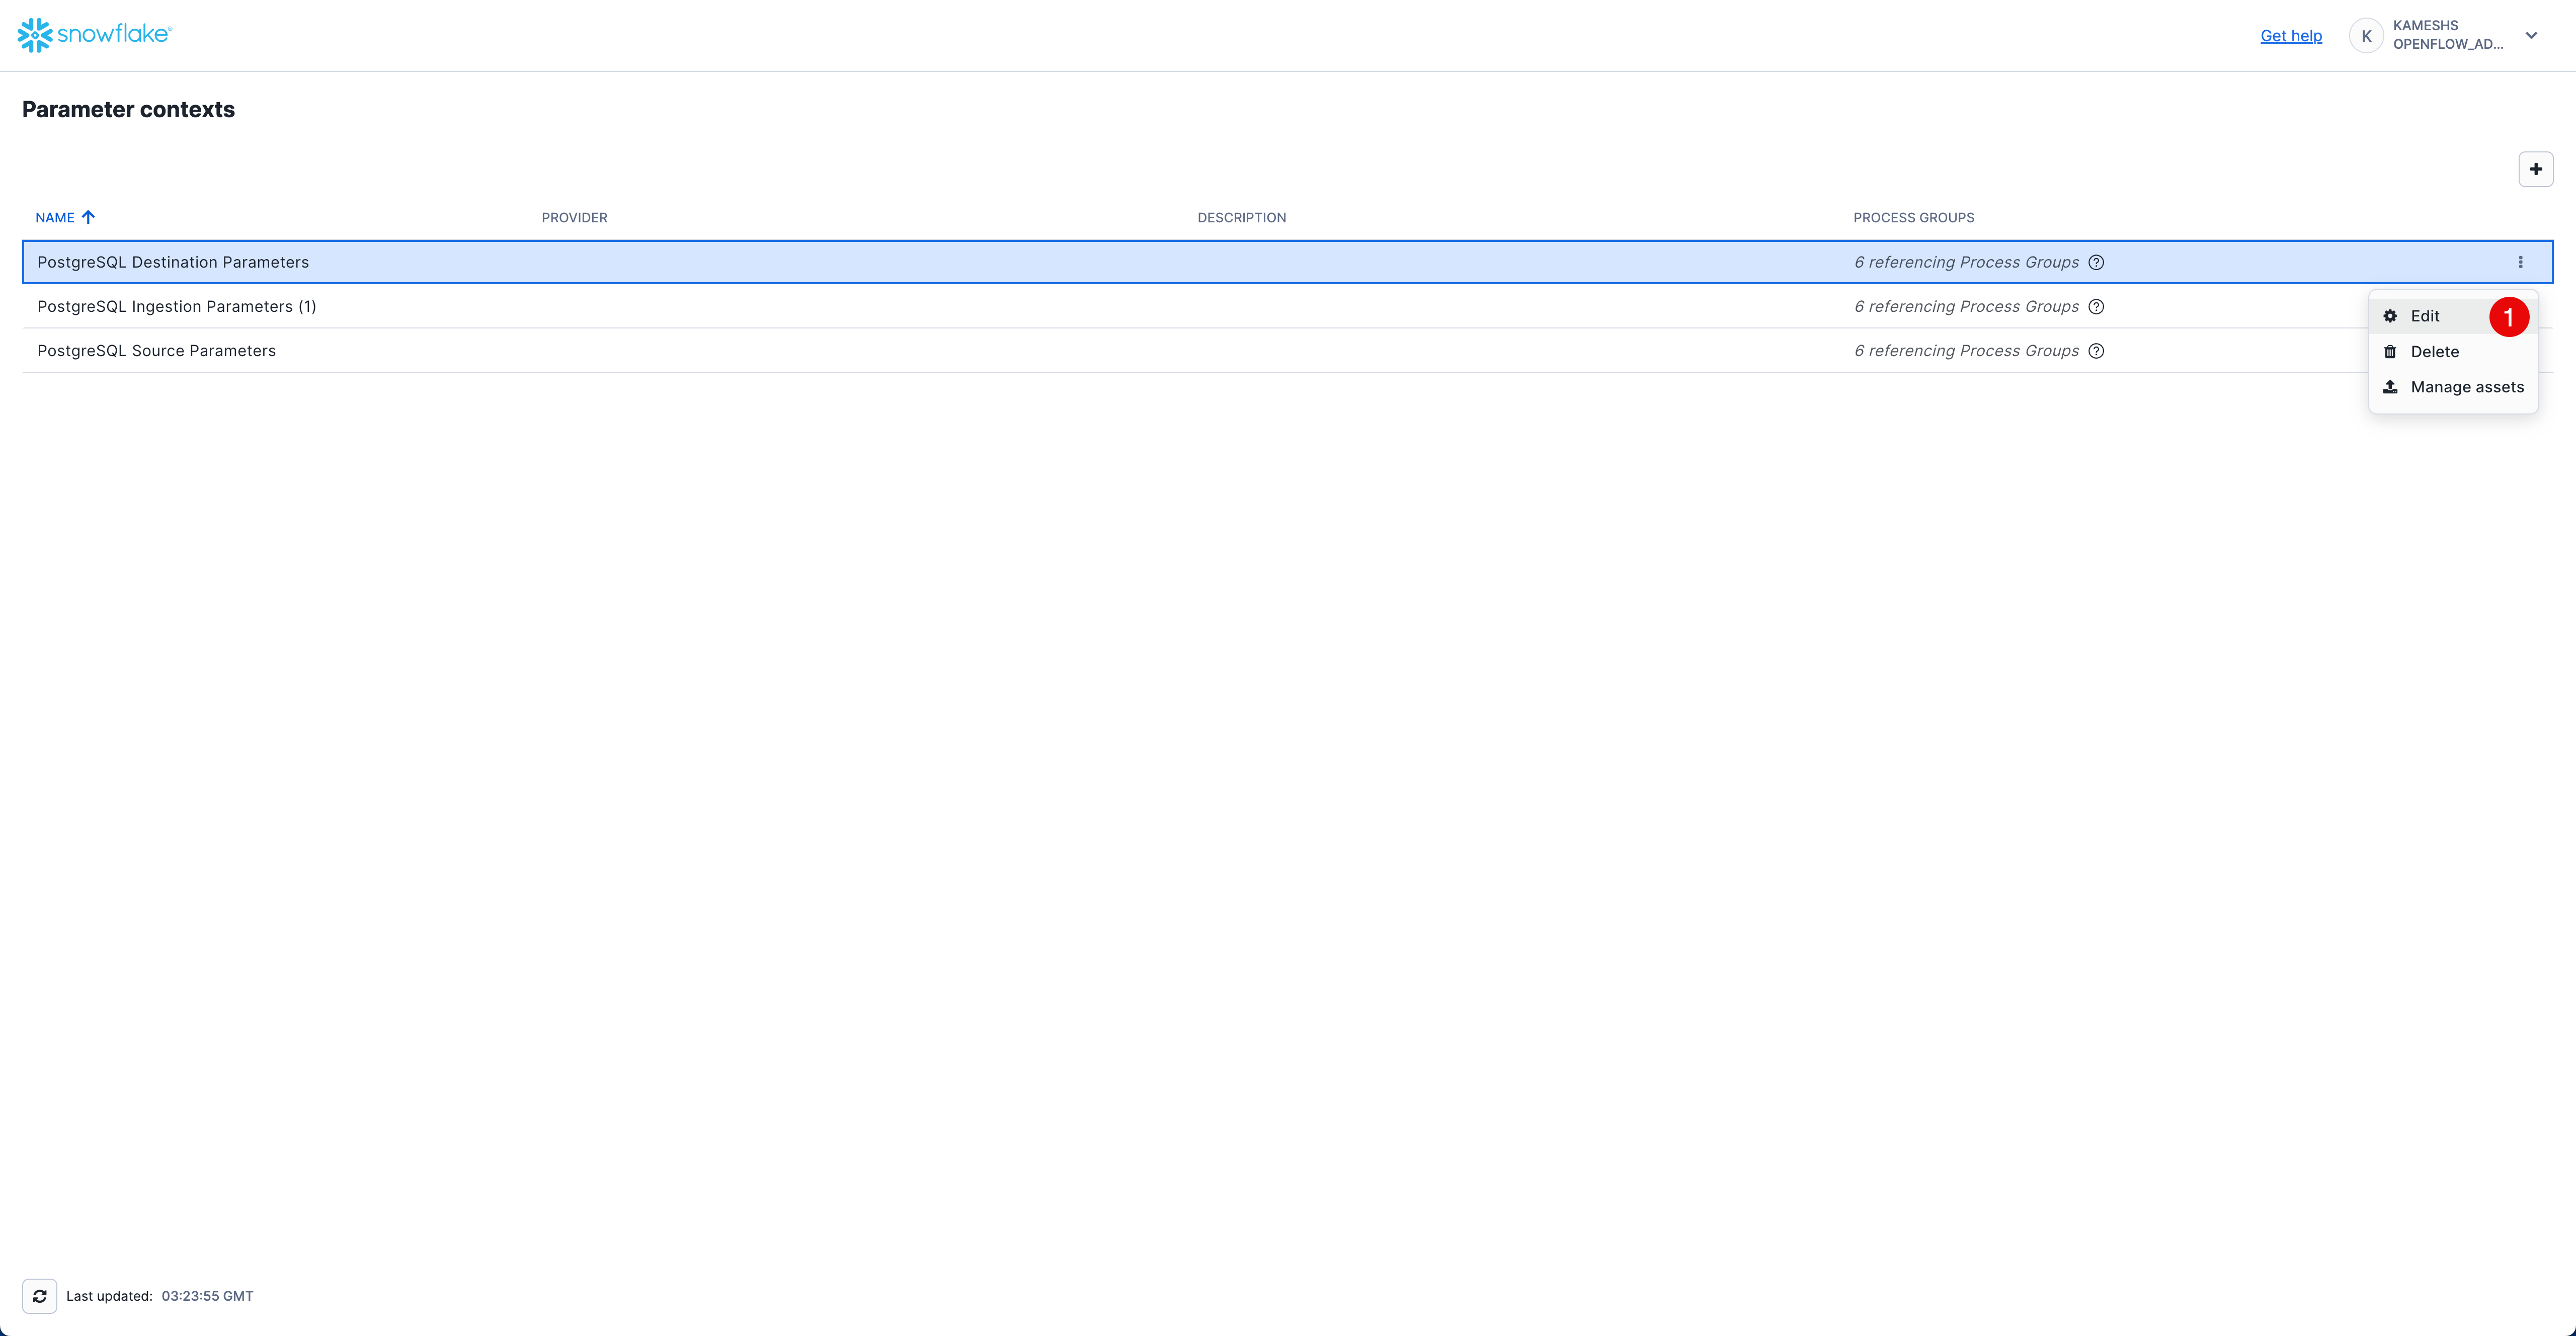Click the help icon in the Source Parameters row
Viewport: 2576px width, 1336px height.
pyautogui.click(x=2096, y=351)
